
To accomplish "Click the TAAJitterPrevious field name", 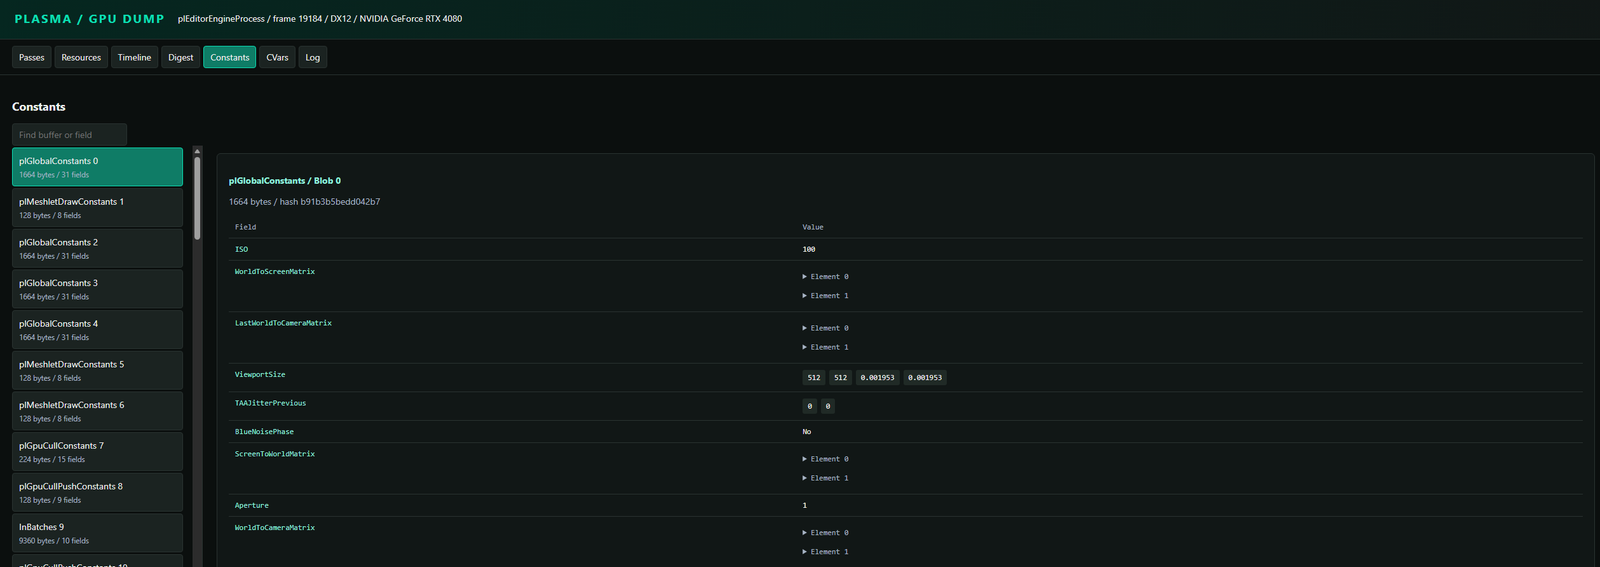I will 270,403.
